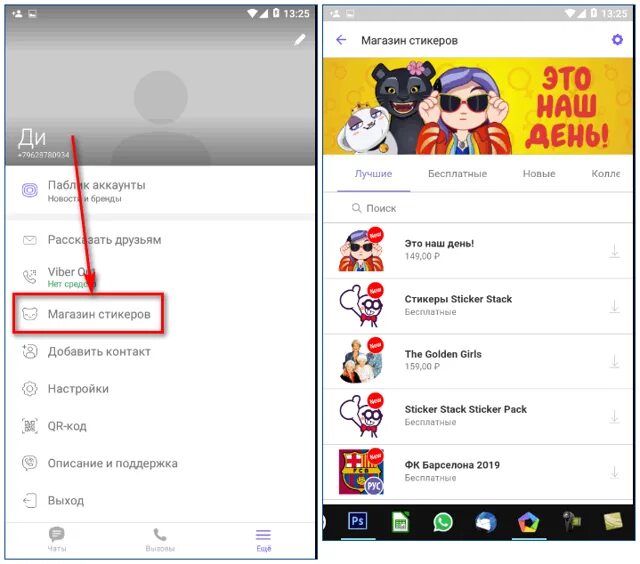Open Public accounts purple icon
Viewport: 640px width, 564px height.
click(30, 190)
